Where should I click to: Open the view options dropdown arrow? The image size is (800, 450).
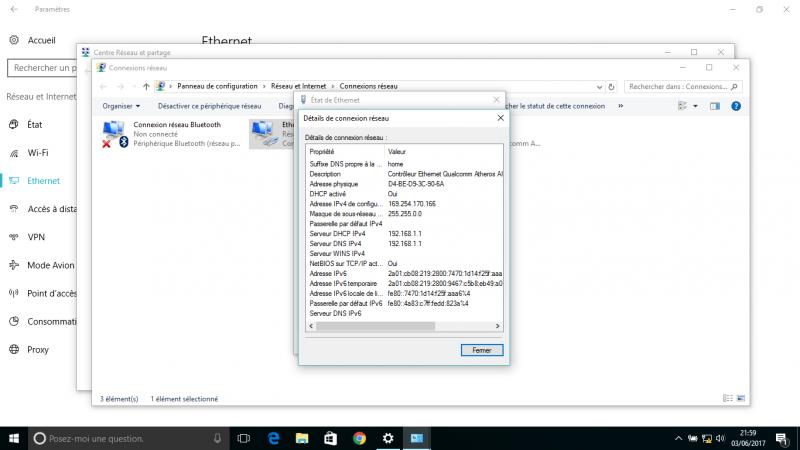click(695, 106)
